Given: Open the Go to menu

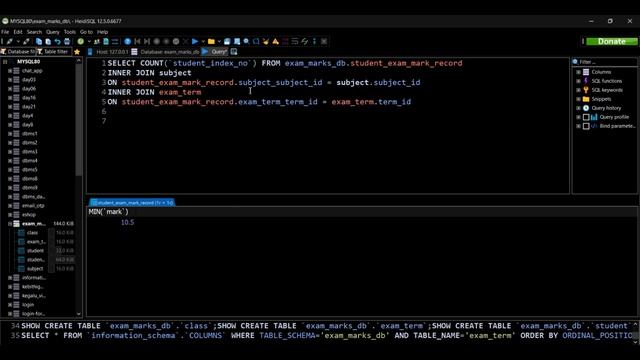Looking at the screenshot, I should (86, 32).
